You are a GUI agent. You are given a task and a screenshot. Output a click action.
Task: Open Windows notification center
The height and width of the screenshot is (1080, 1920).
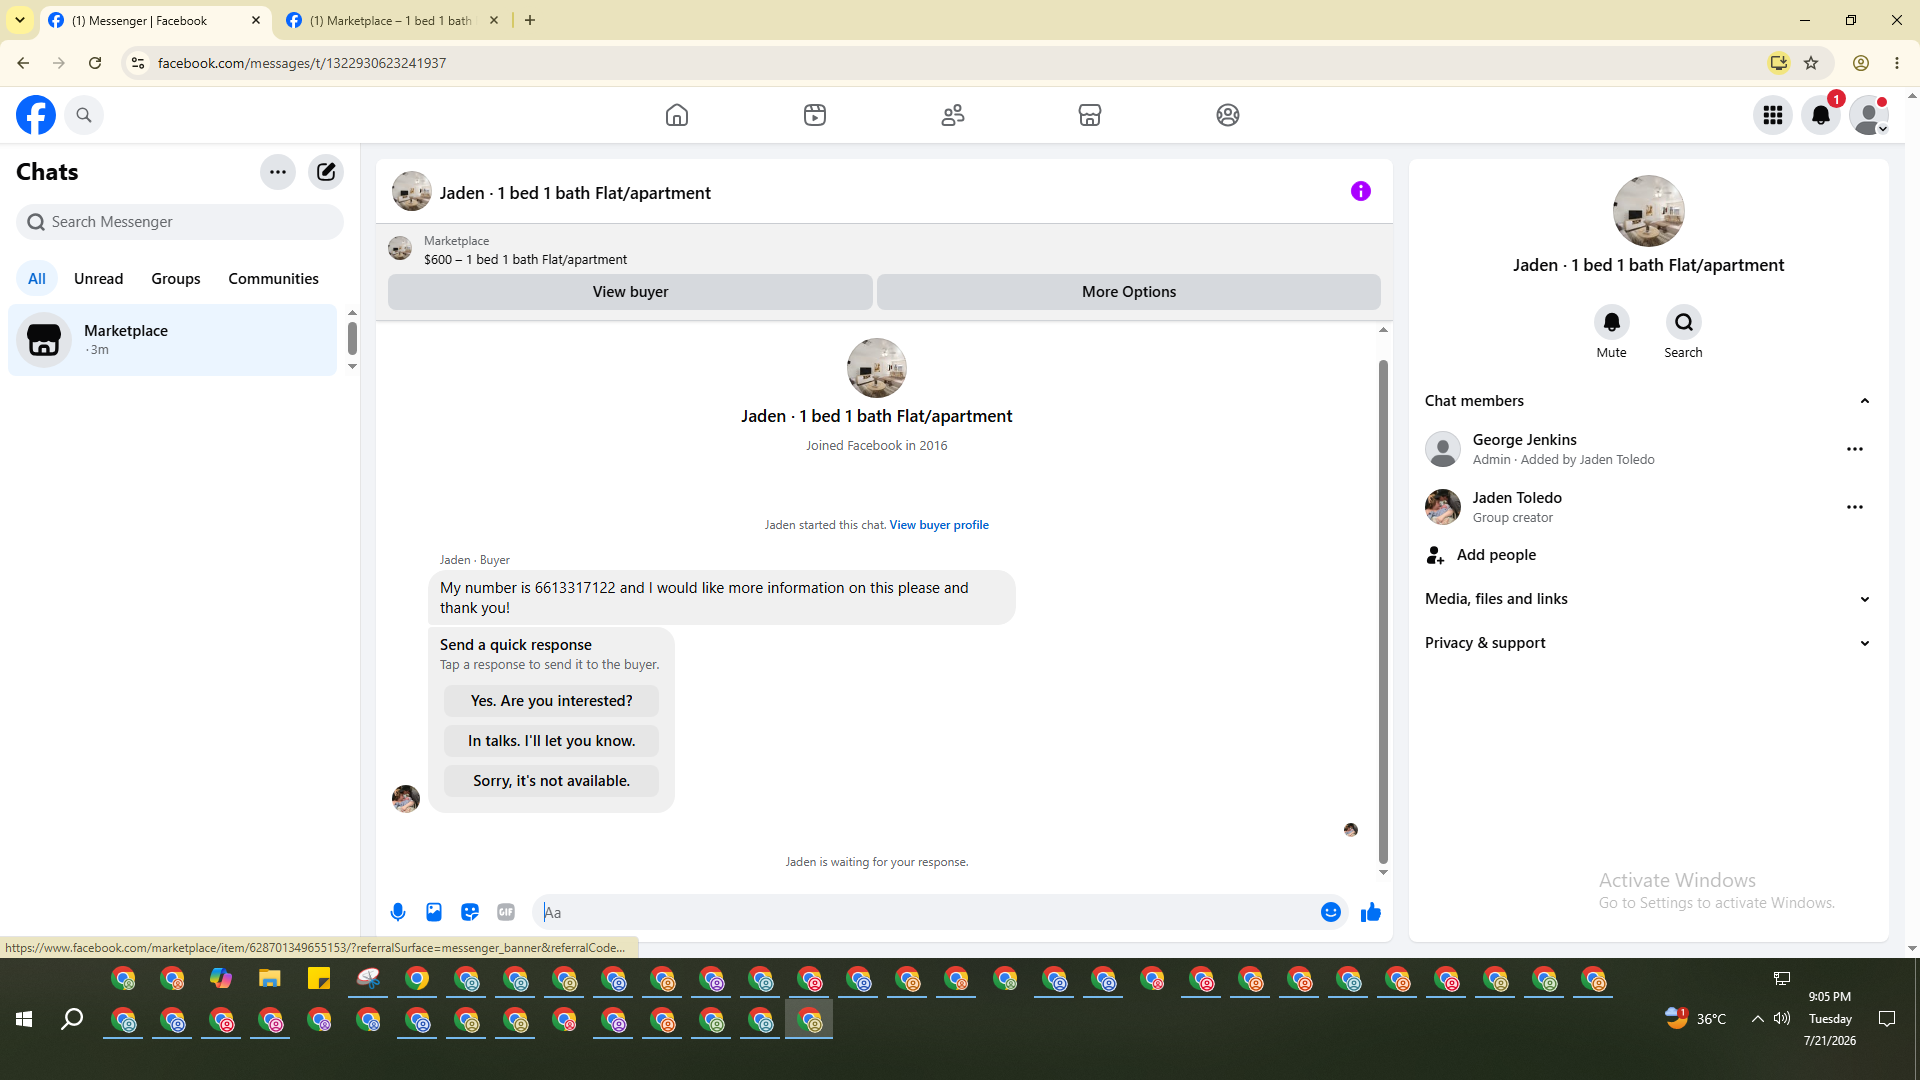[1887, 1019]
